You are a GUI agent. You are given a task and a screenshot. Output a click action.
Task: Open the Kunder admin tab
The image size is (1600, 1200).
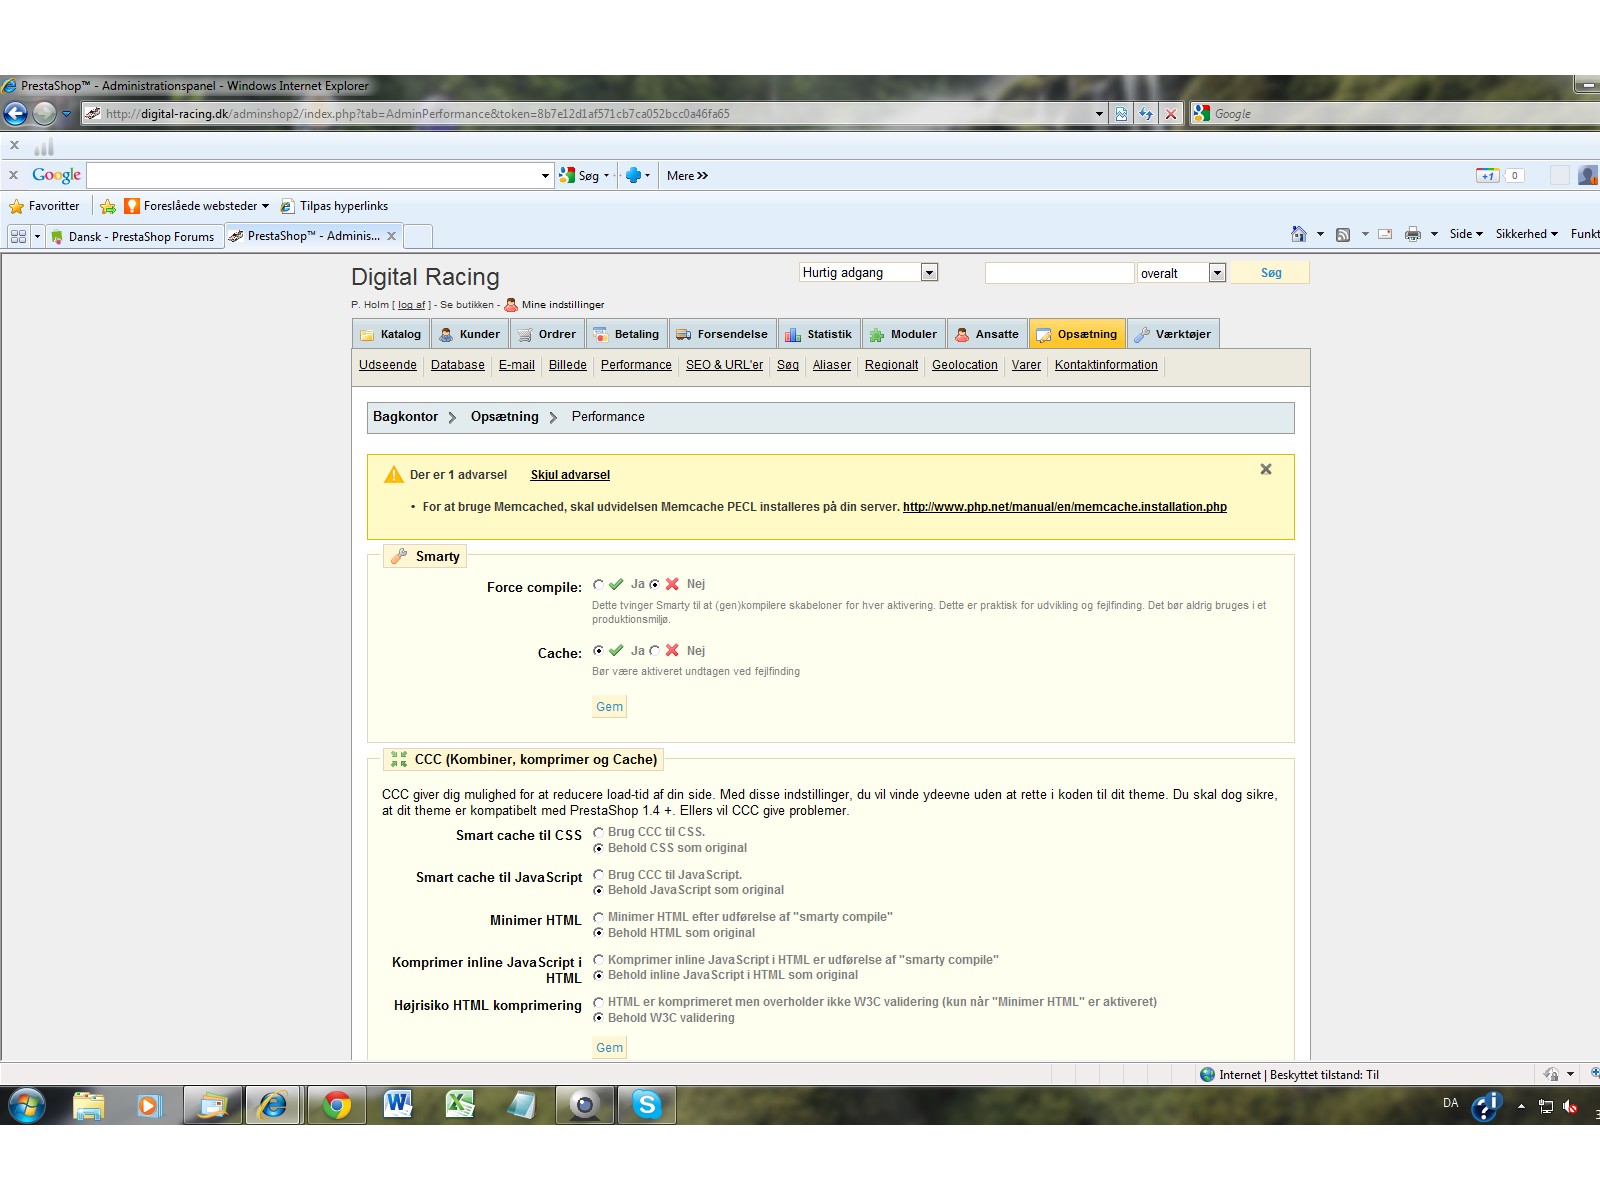click(x=470, y=334)
